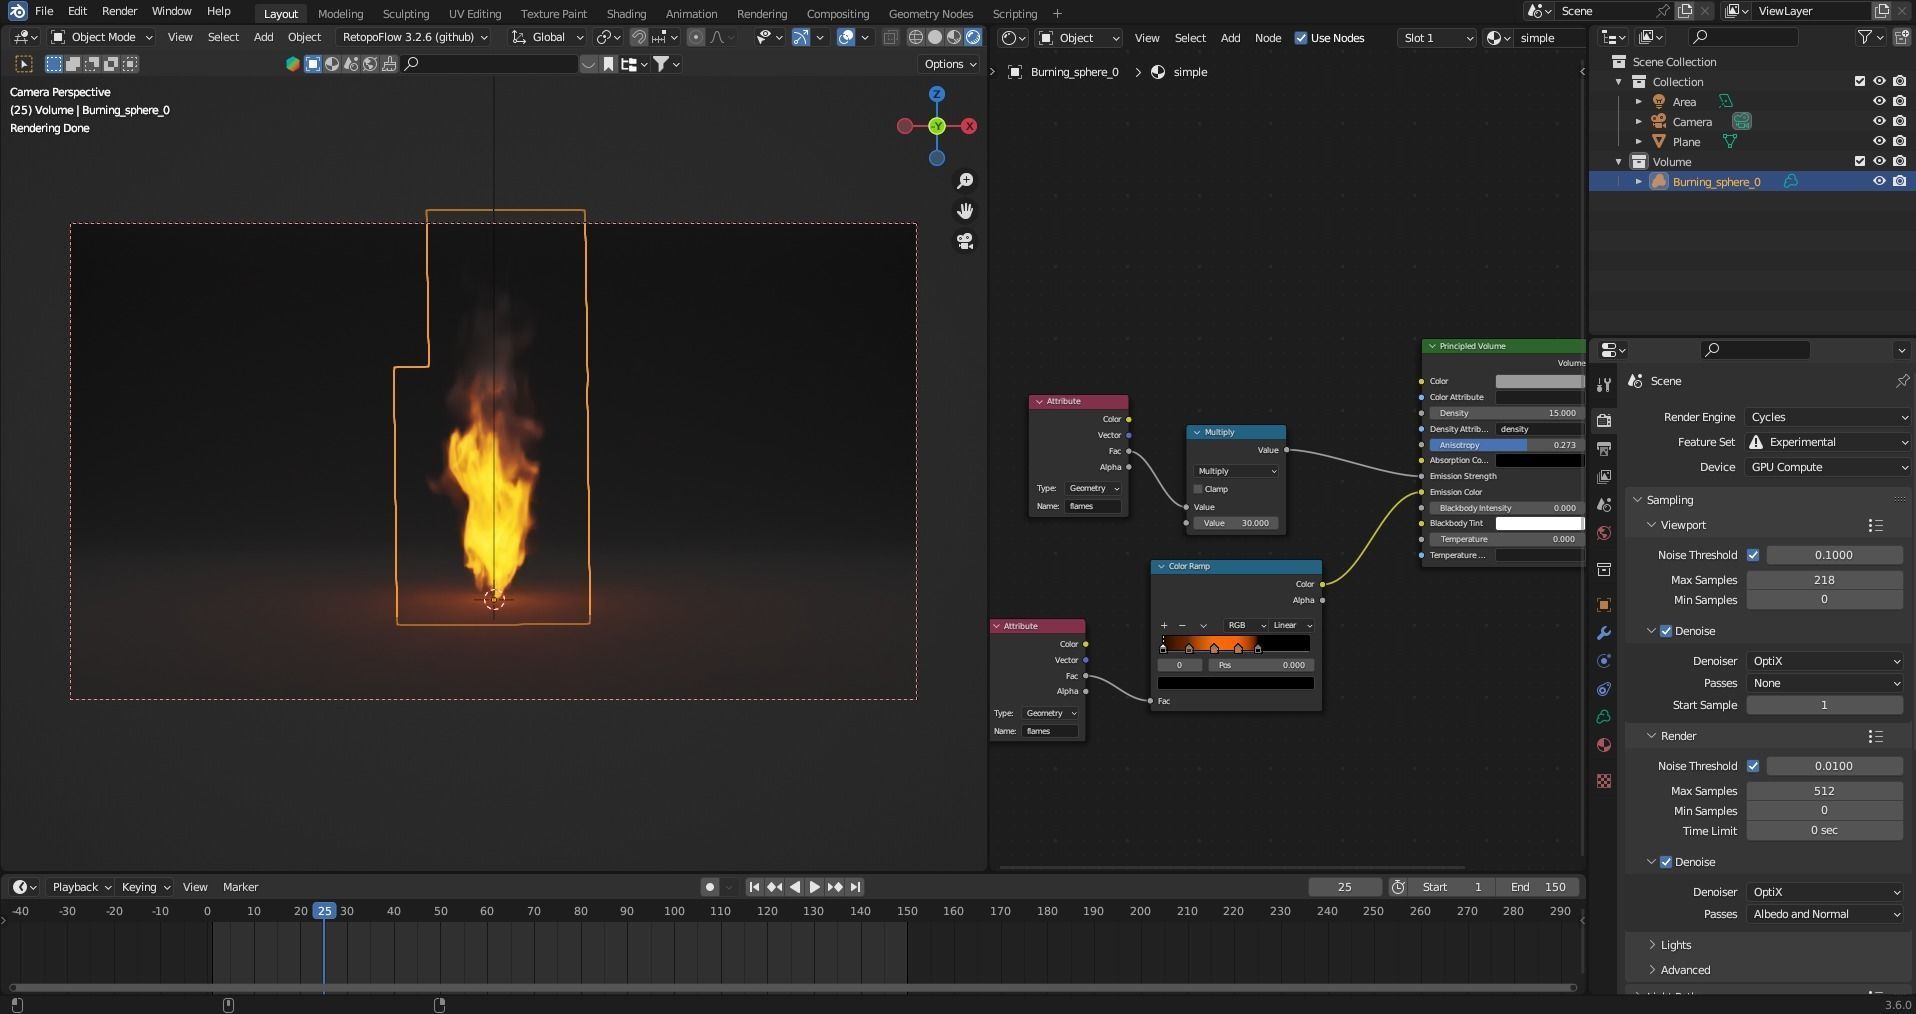
Task: Click the Blackbody Tint white color swatch
Action: [1539, 523]
